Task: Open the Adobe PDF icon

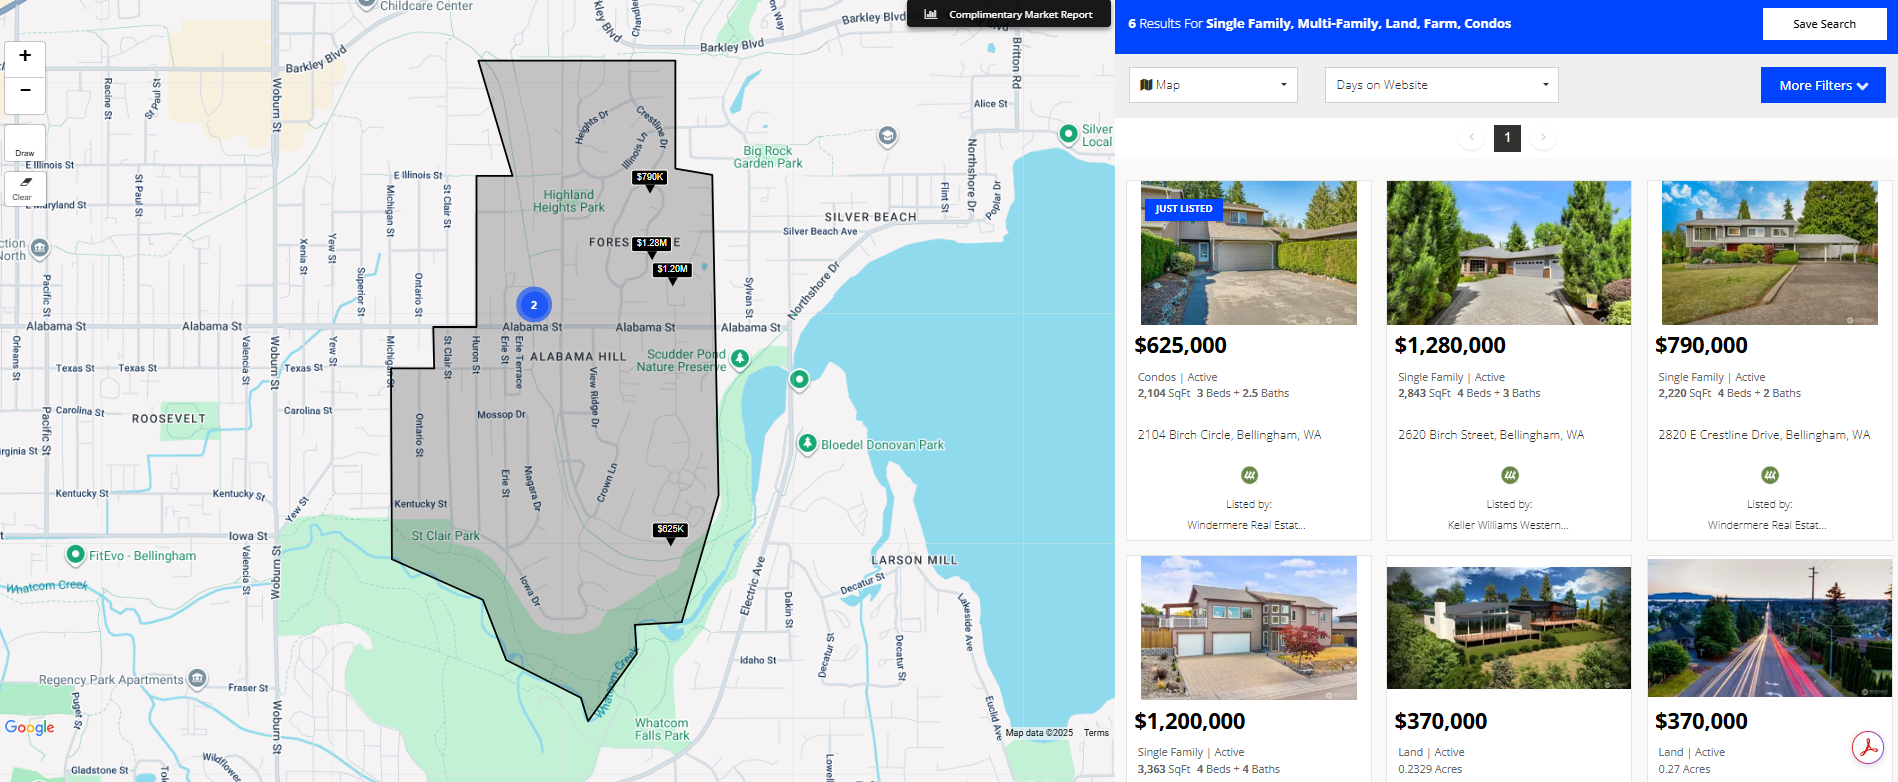Action: (1868, 747)
